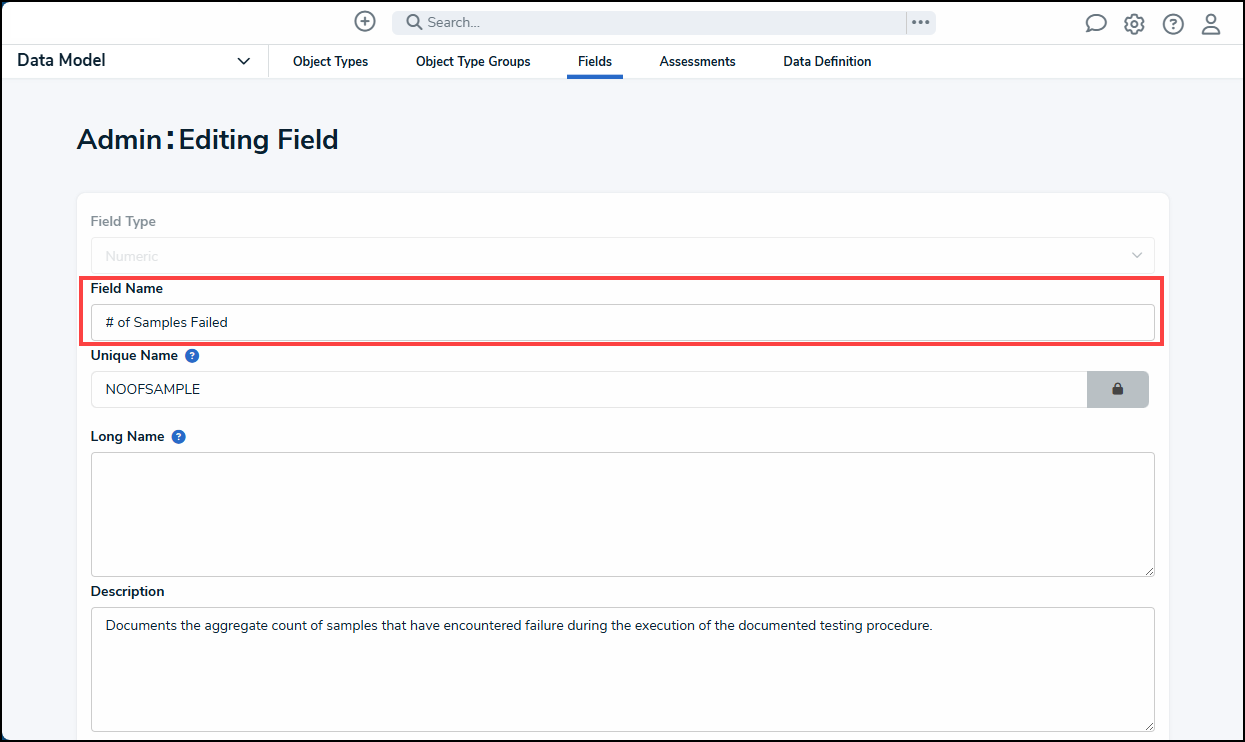1245x742 pixels.
Task: Click the Description text area
Action: pyautogui.click(x=622, y=670)
